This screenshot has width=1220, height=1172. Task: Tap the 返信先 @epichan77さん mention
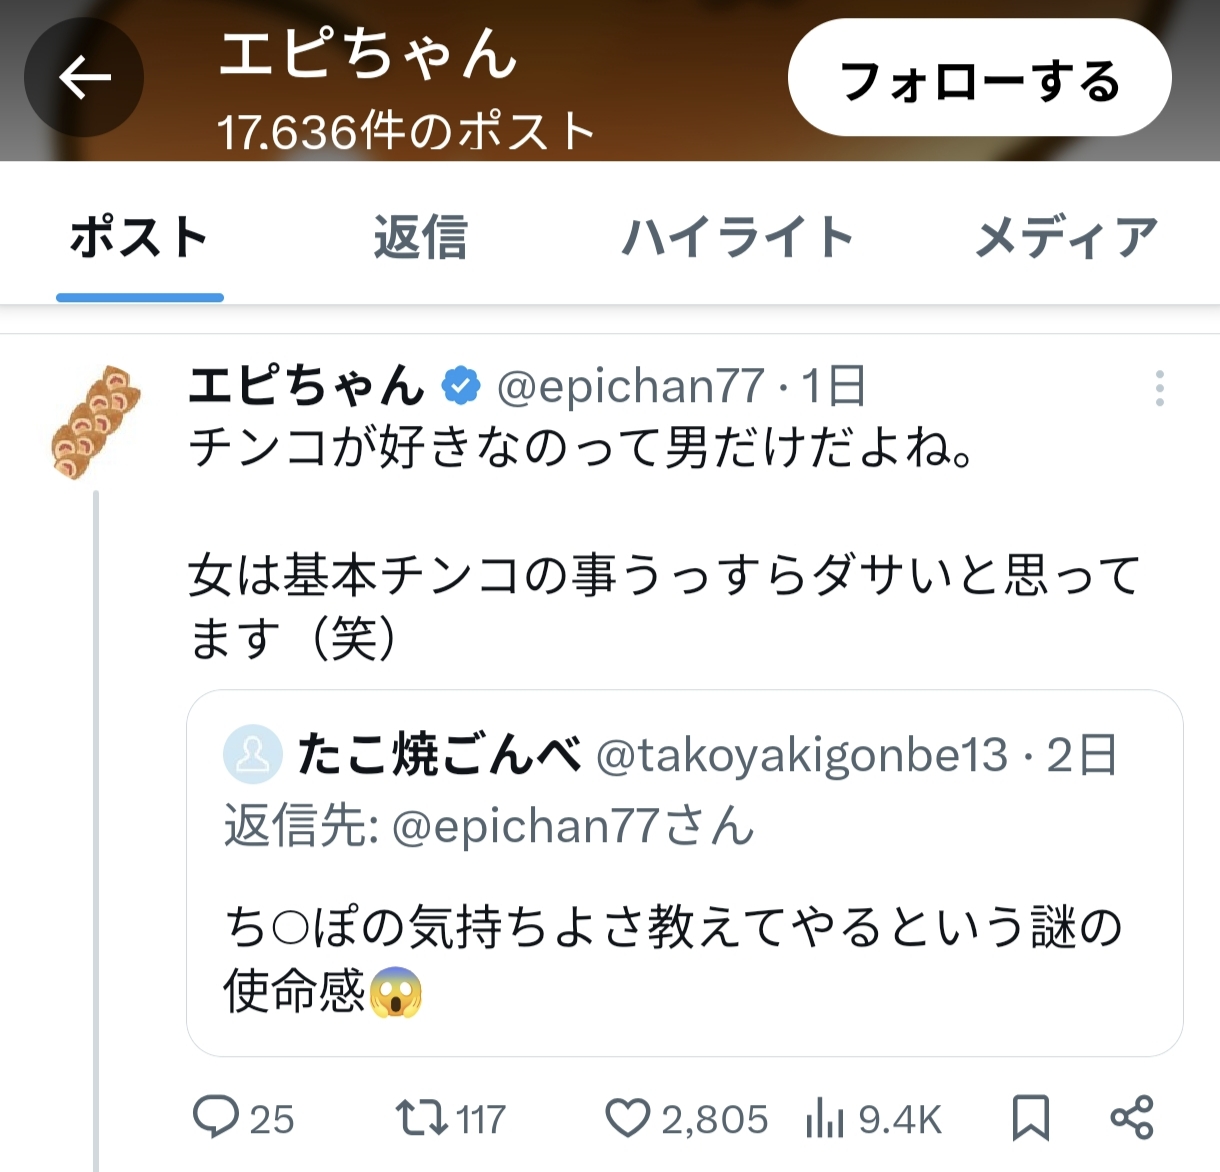click(x=572, y=826)
